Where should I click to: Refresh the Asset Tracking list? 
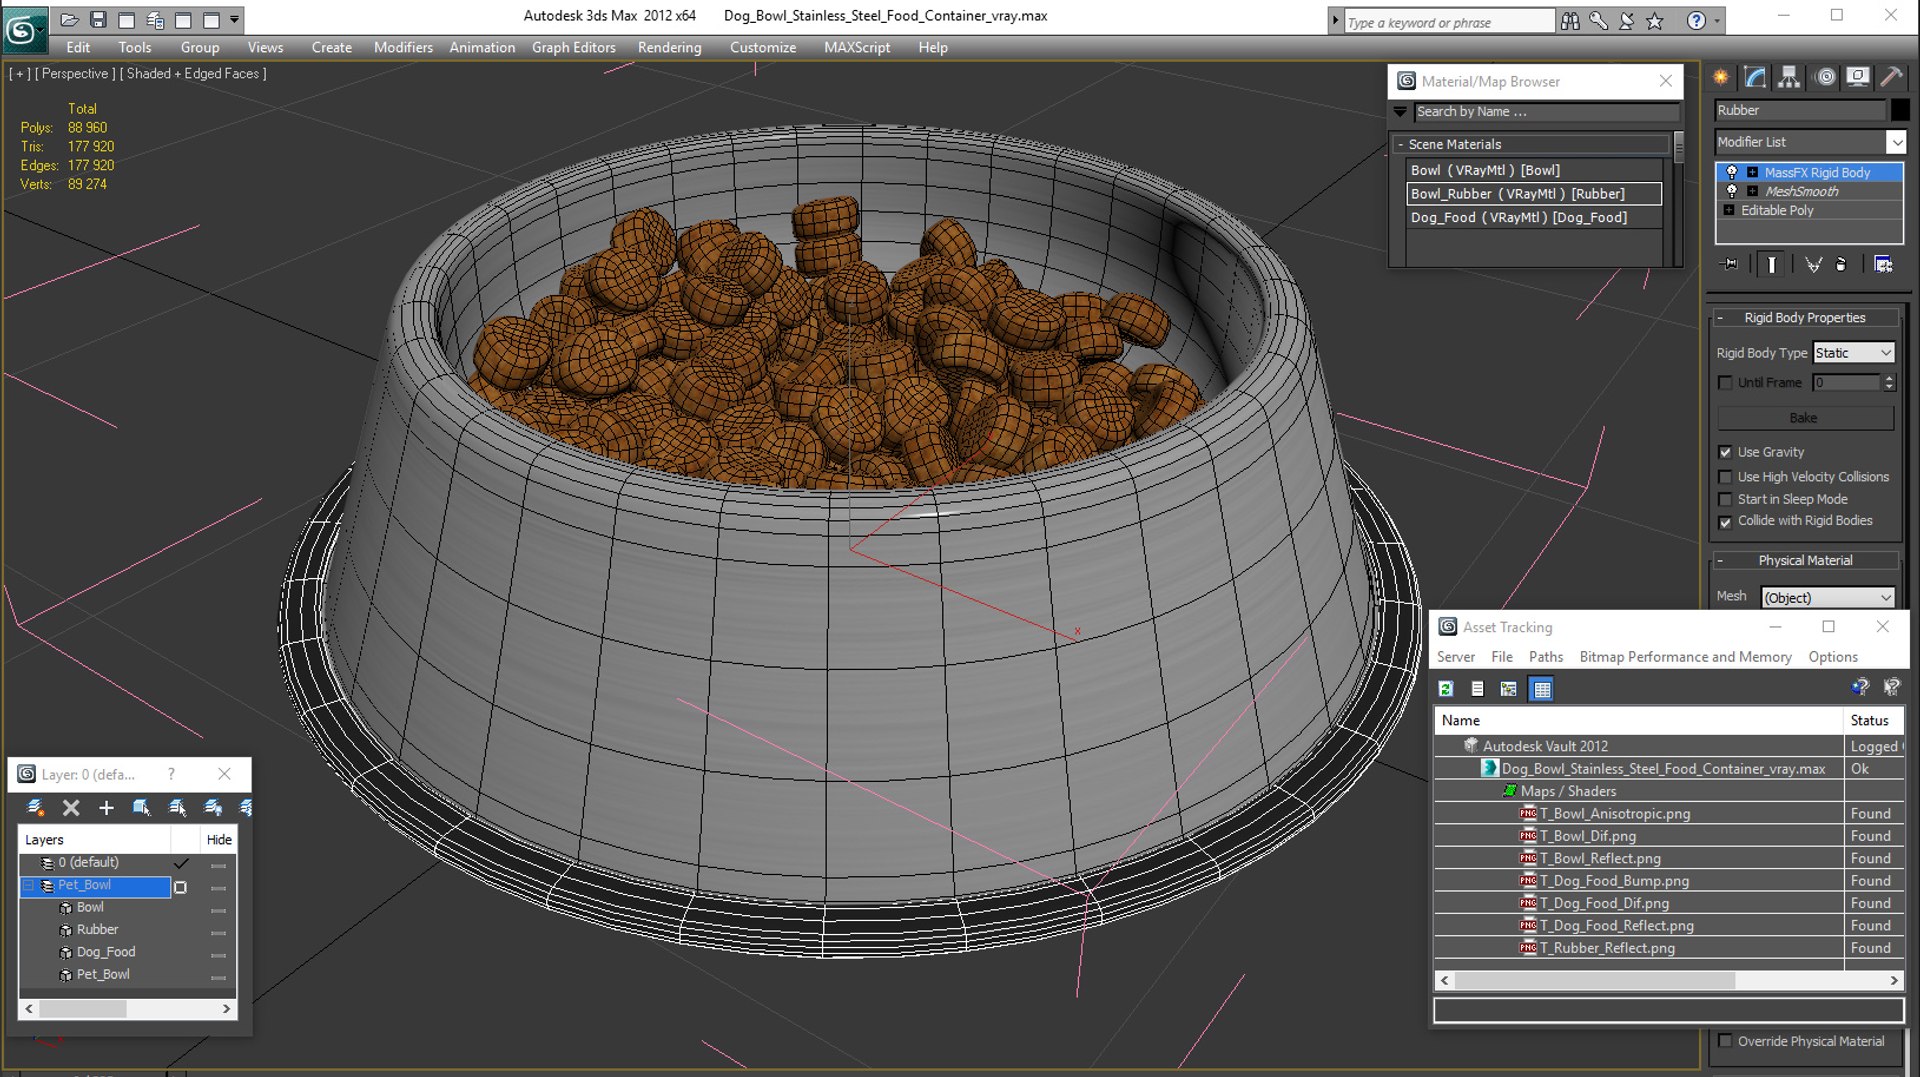point(1446,688)
